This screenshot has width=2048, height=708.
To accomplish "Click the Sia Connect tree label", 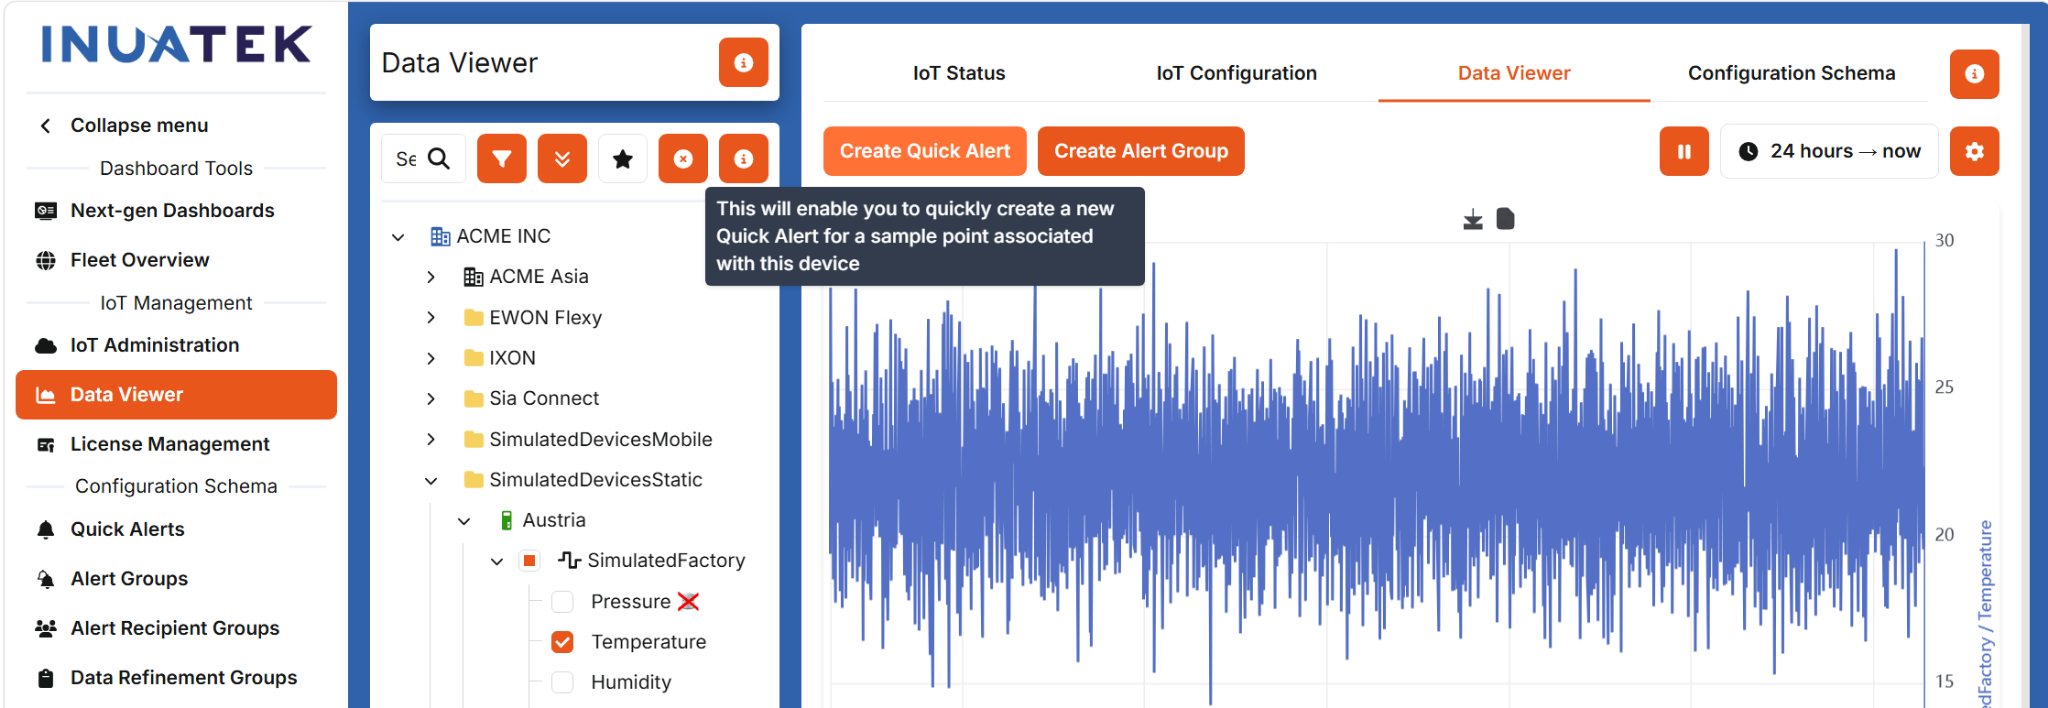I will [x=544, y=398].
